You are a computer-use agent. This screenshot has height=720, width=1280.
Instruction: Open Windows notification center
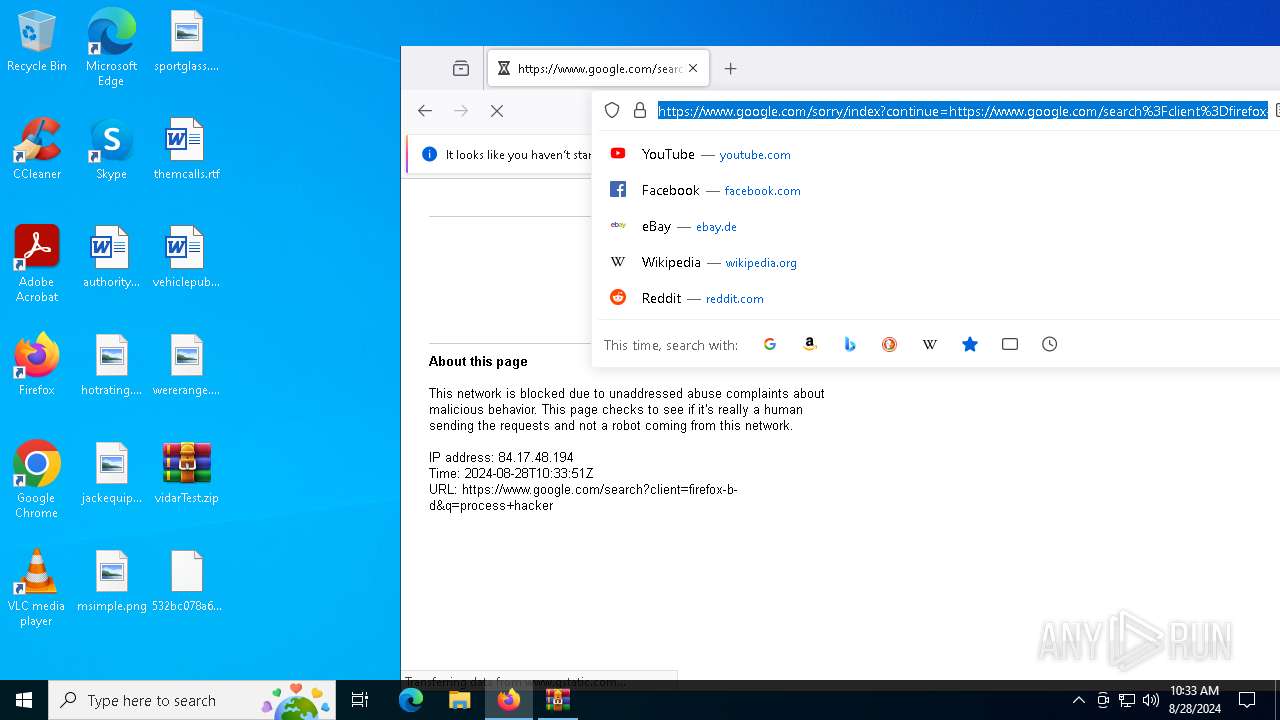coord(1248,700)
